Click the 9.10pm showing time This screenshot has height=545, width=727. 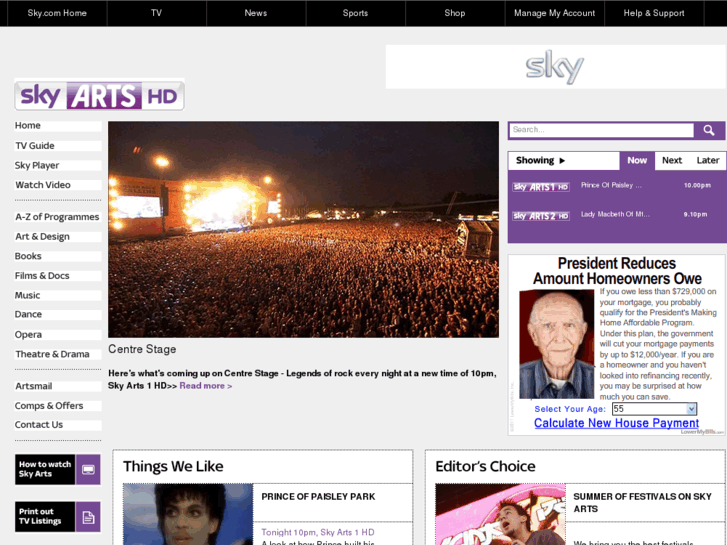click(x=695, y=215)
